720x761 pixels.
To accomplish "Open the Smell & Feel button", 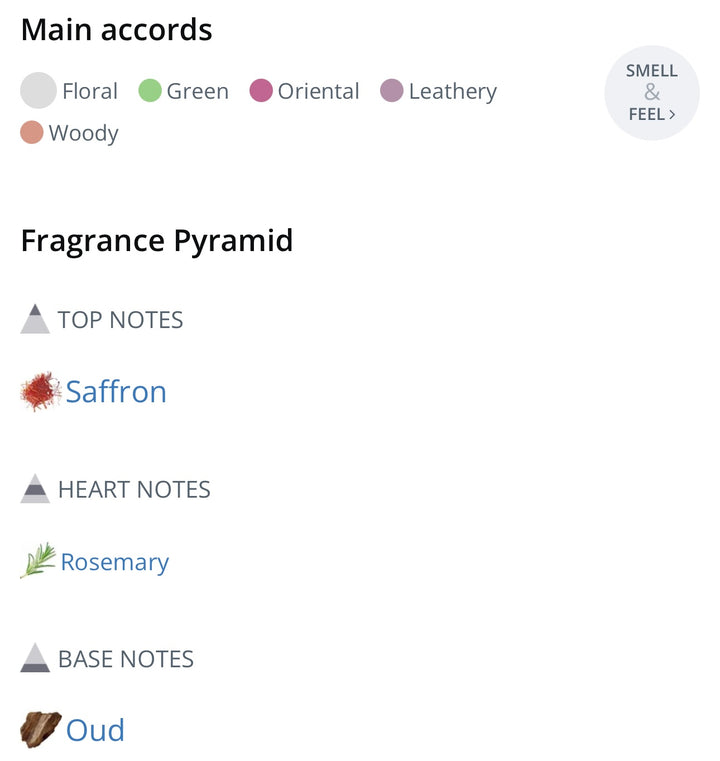I will pyautogui.click(x=652, y=93).
